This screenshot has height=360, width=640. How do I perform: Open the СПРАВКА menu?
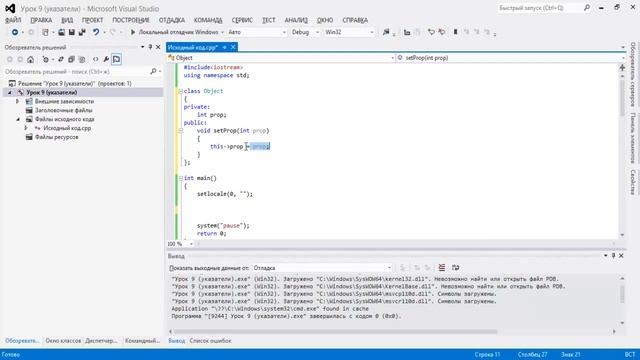pos(355,20)
